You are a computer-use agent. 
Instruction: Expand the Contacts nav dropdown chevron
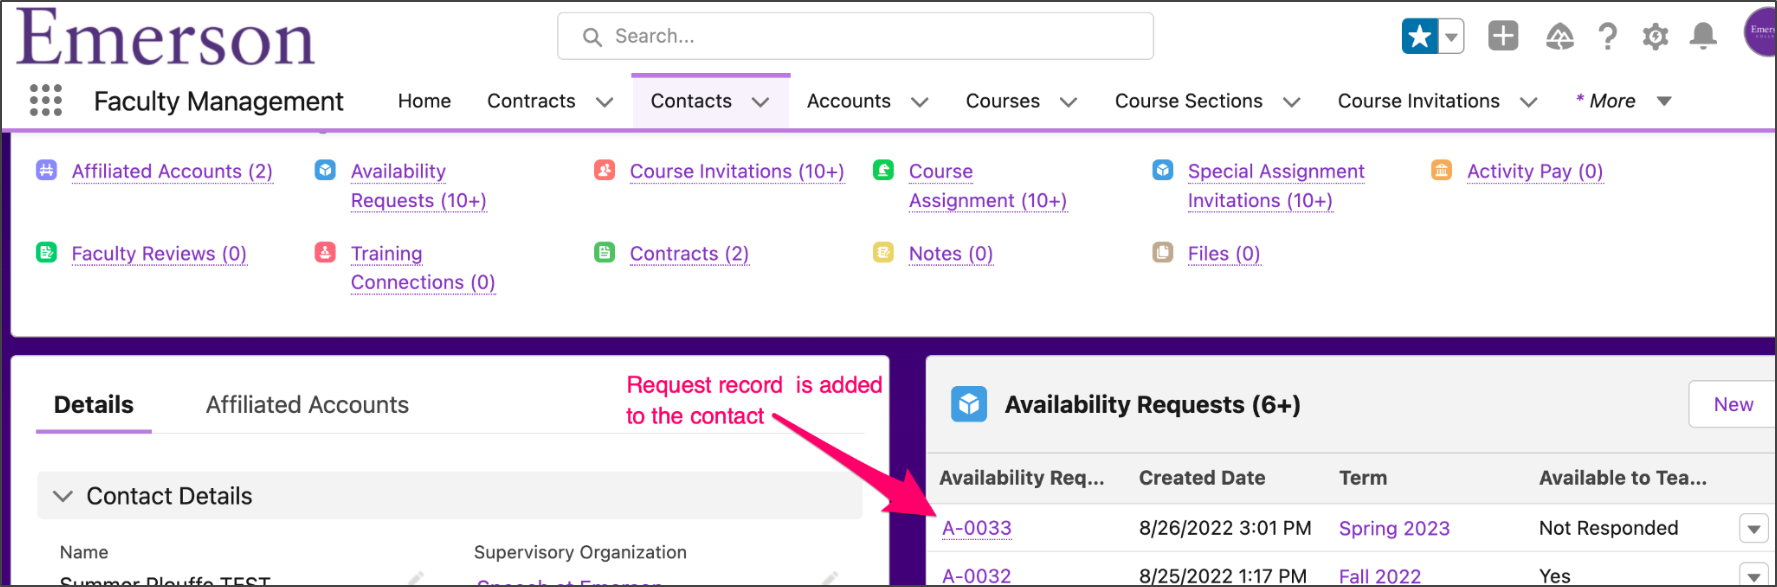[760, 102]
